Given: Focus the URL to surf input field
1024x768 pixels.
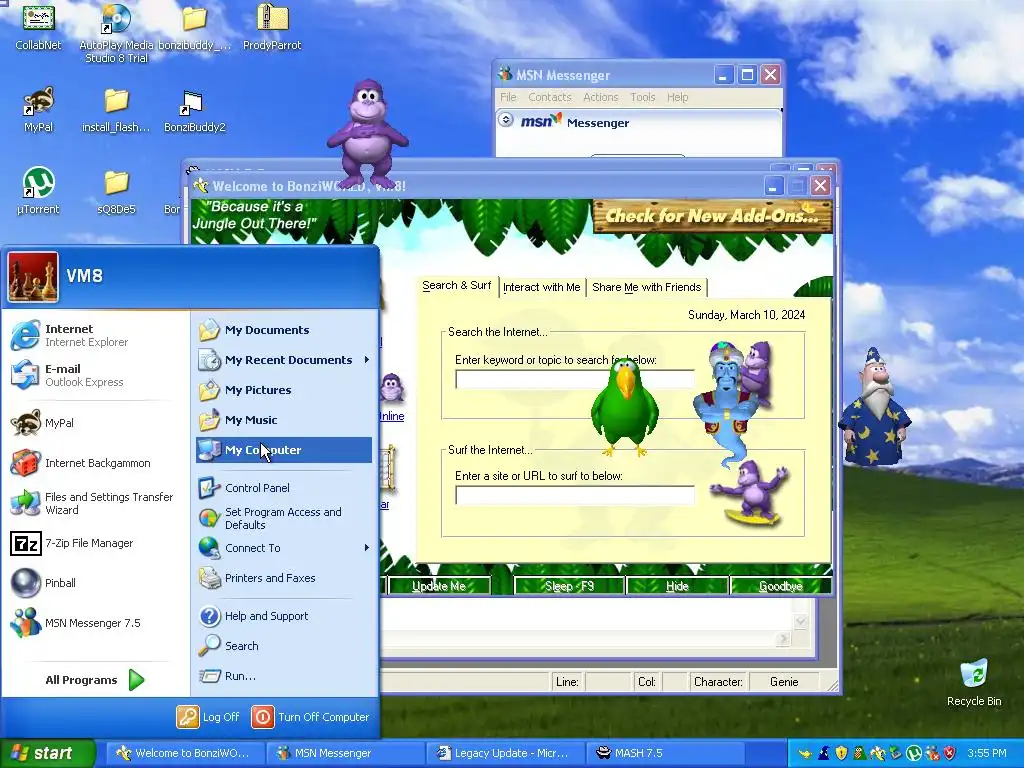Looking at the screenshot, I should tap(575, 495).
